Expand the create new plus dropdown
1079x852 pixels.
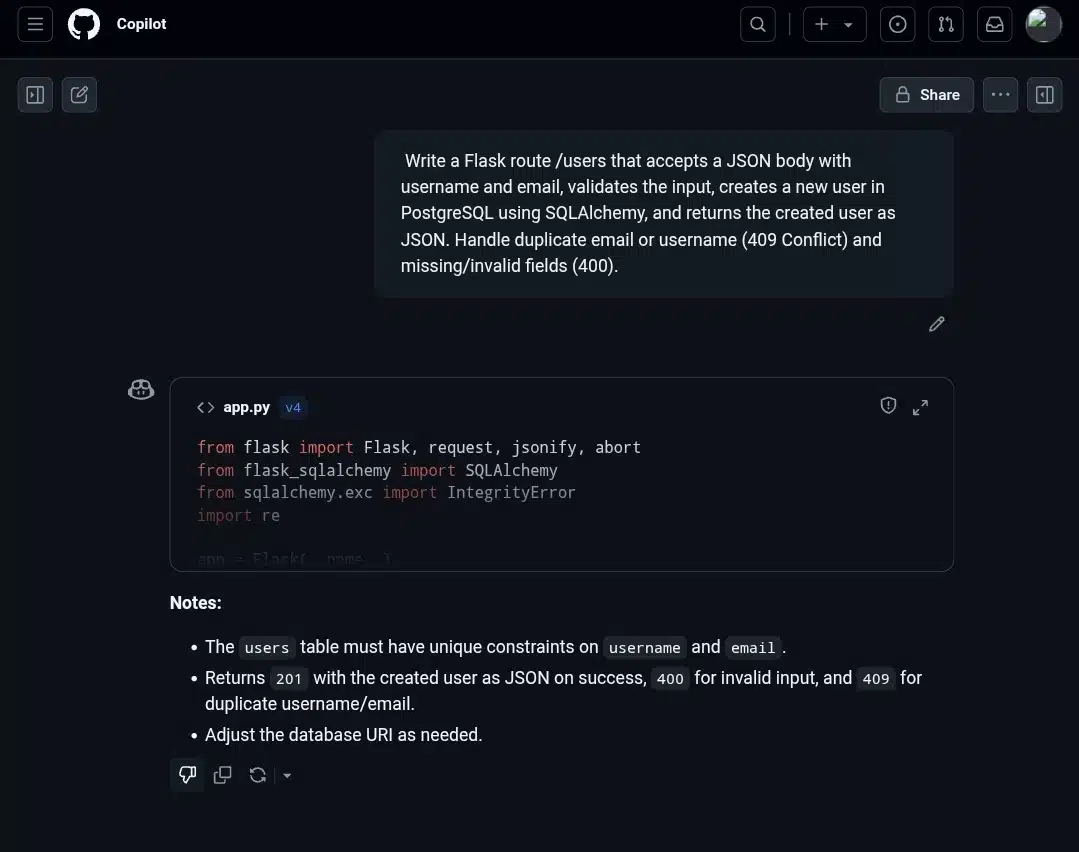pyautogui.click(x=835, y=24)
